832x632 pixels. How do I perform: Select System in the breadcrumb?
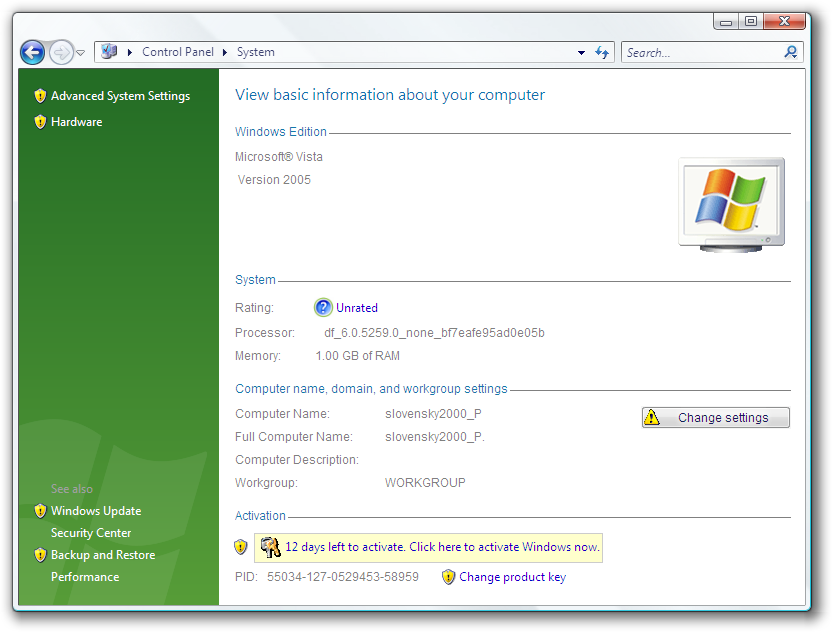(x=256, y=52)
